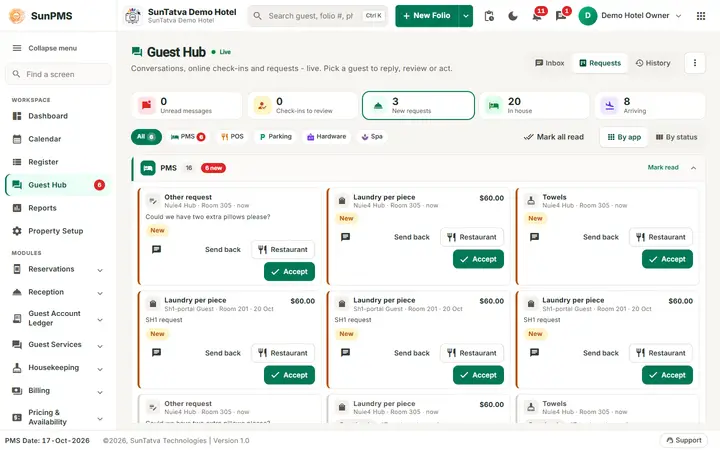This screenshot has width=720, height=450.
Task: Open the New Folio dropdown arrow
Action: tap(466, 16)
